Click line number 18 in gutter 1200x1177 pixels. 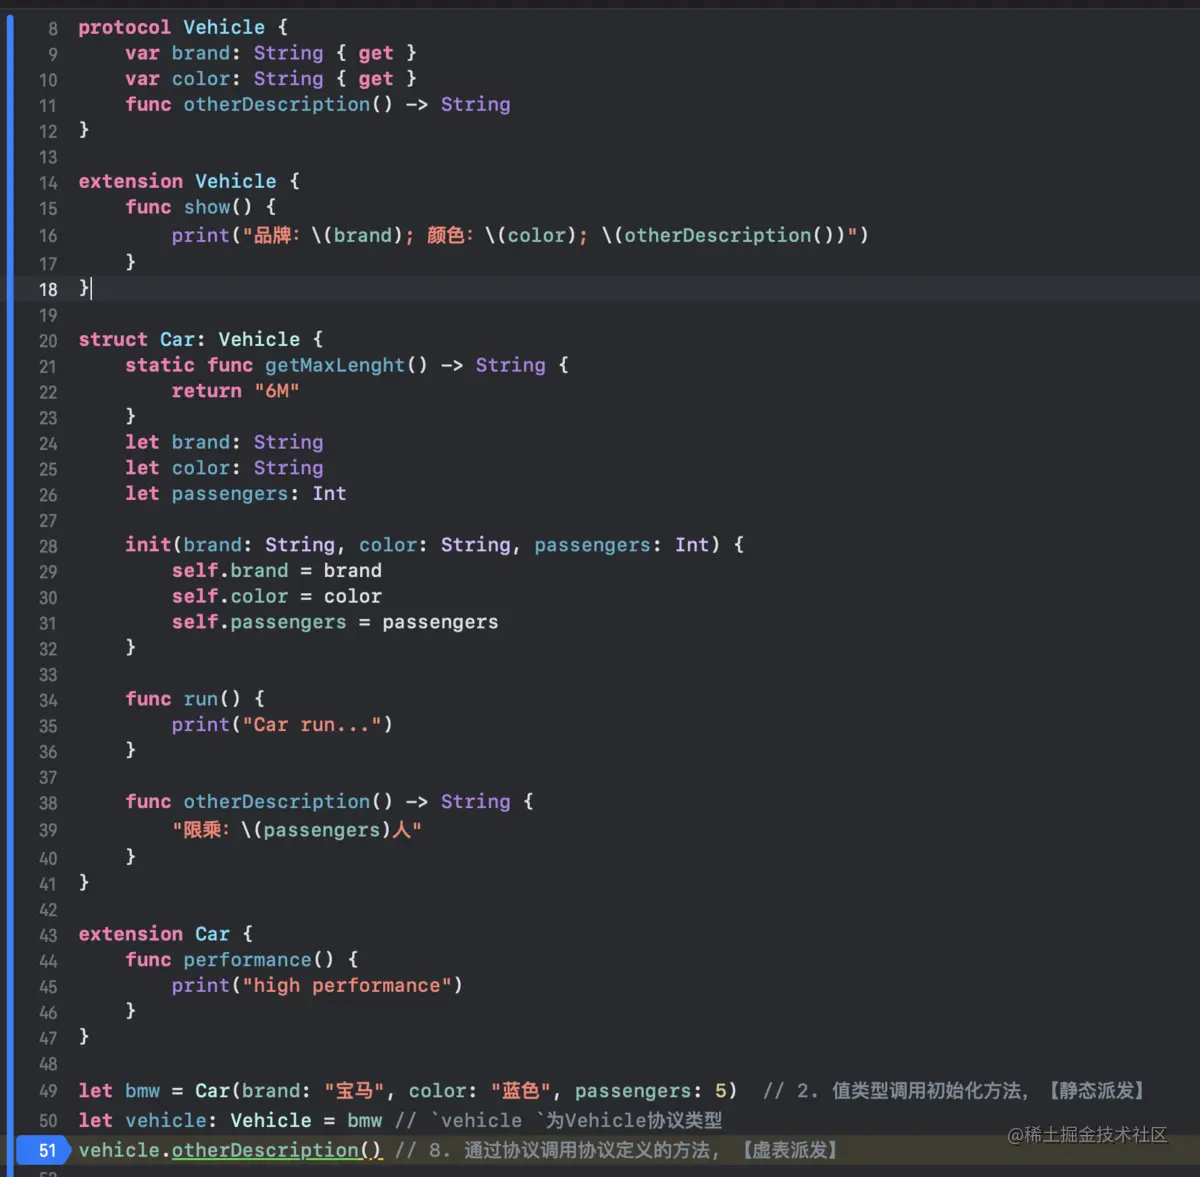(x=48, y=289)
